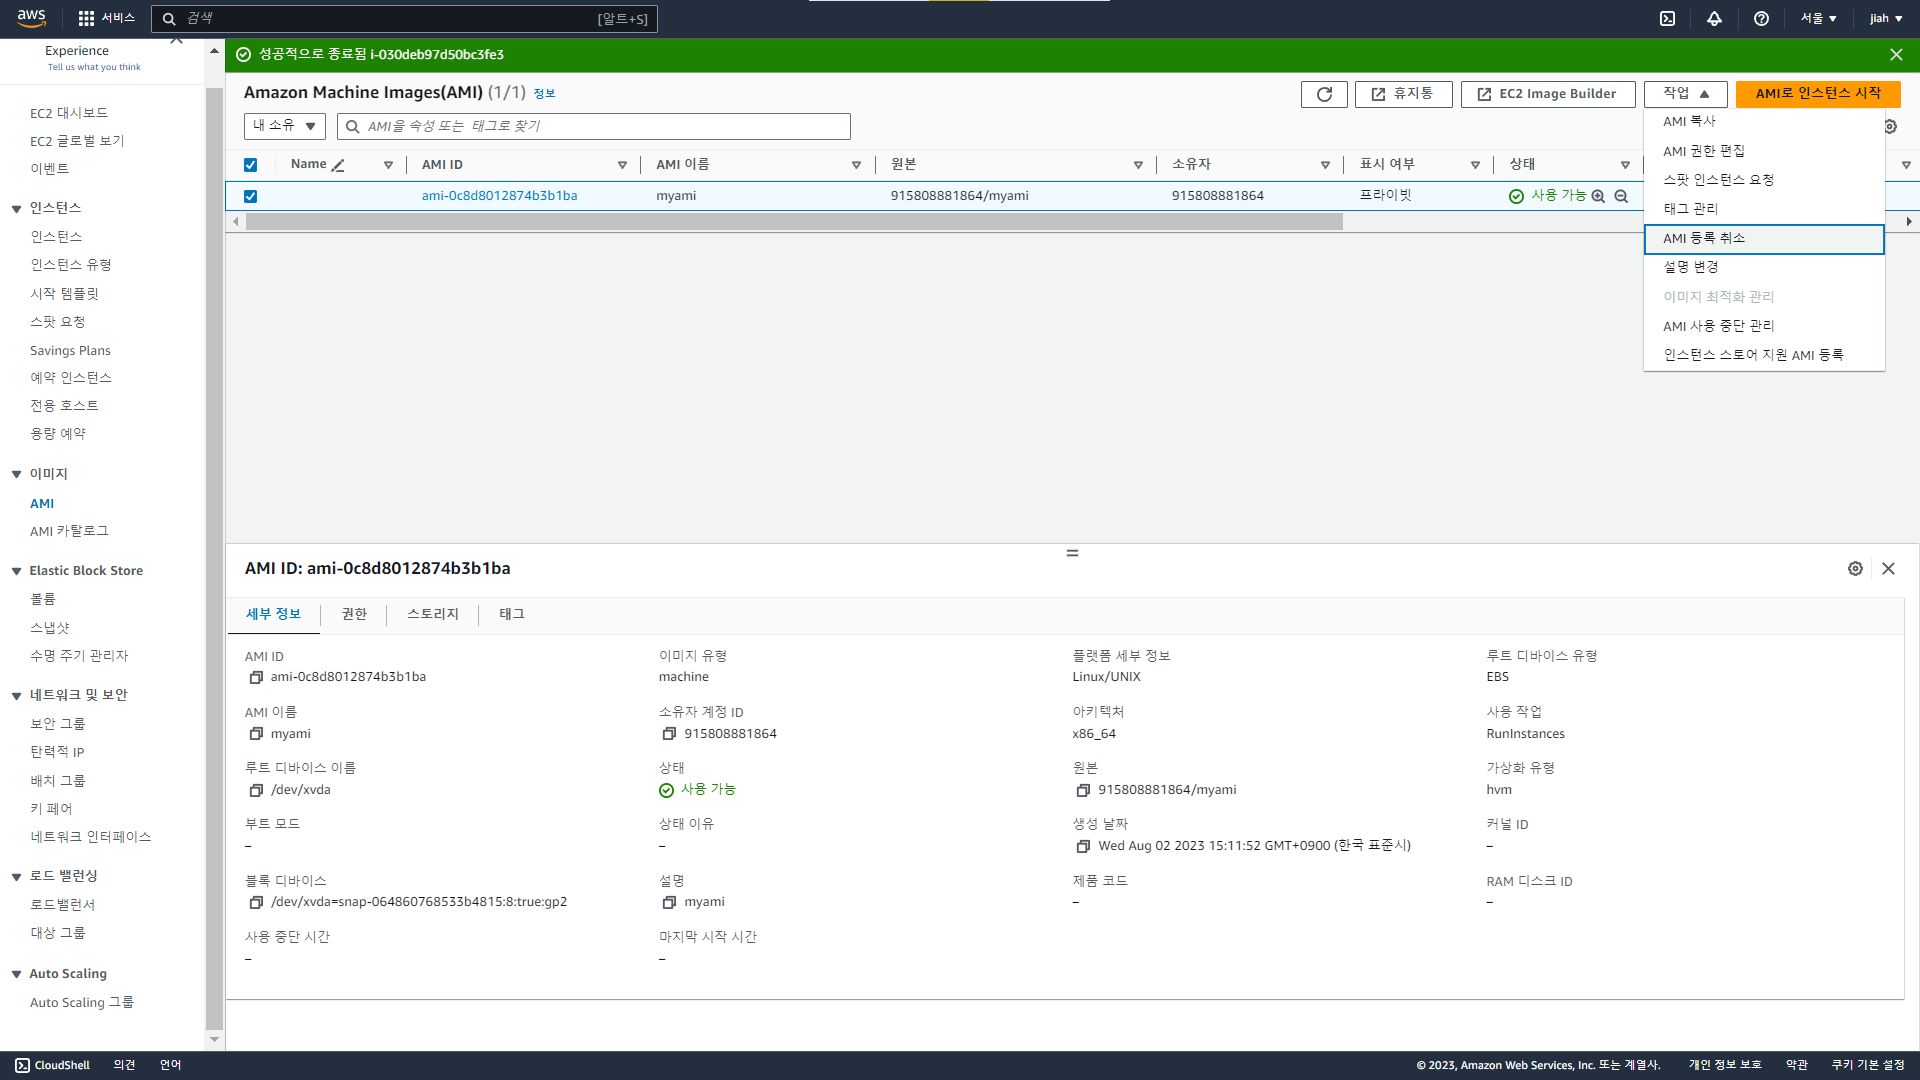Close the Experience feedback panel
The height and width of the screenshot is (1080, 1920).
point(176,41)
